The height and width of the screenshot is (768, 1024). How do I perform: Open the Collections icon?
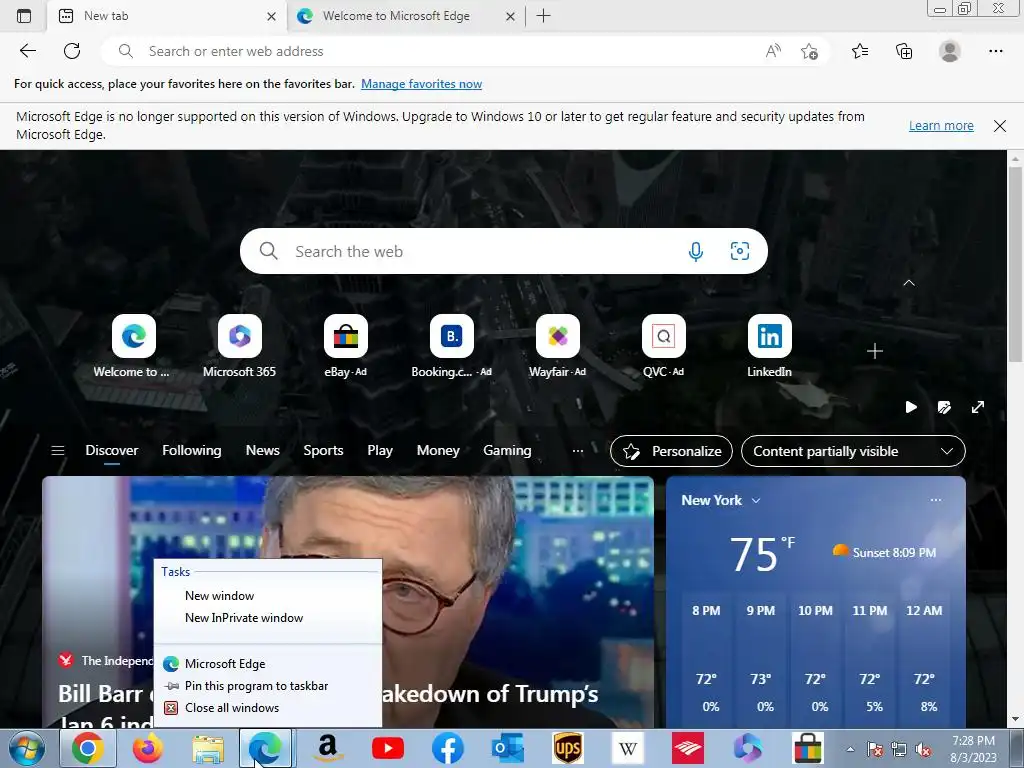(x=904, y=51)
